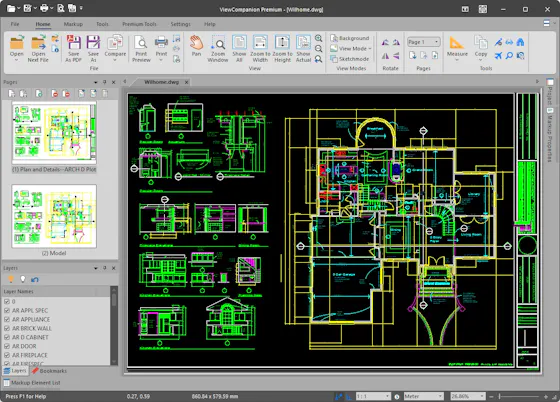Select the Model page thumbnail

[x=54, y=216]
